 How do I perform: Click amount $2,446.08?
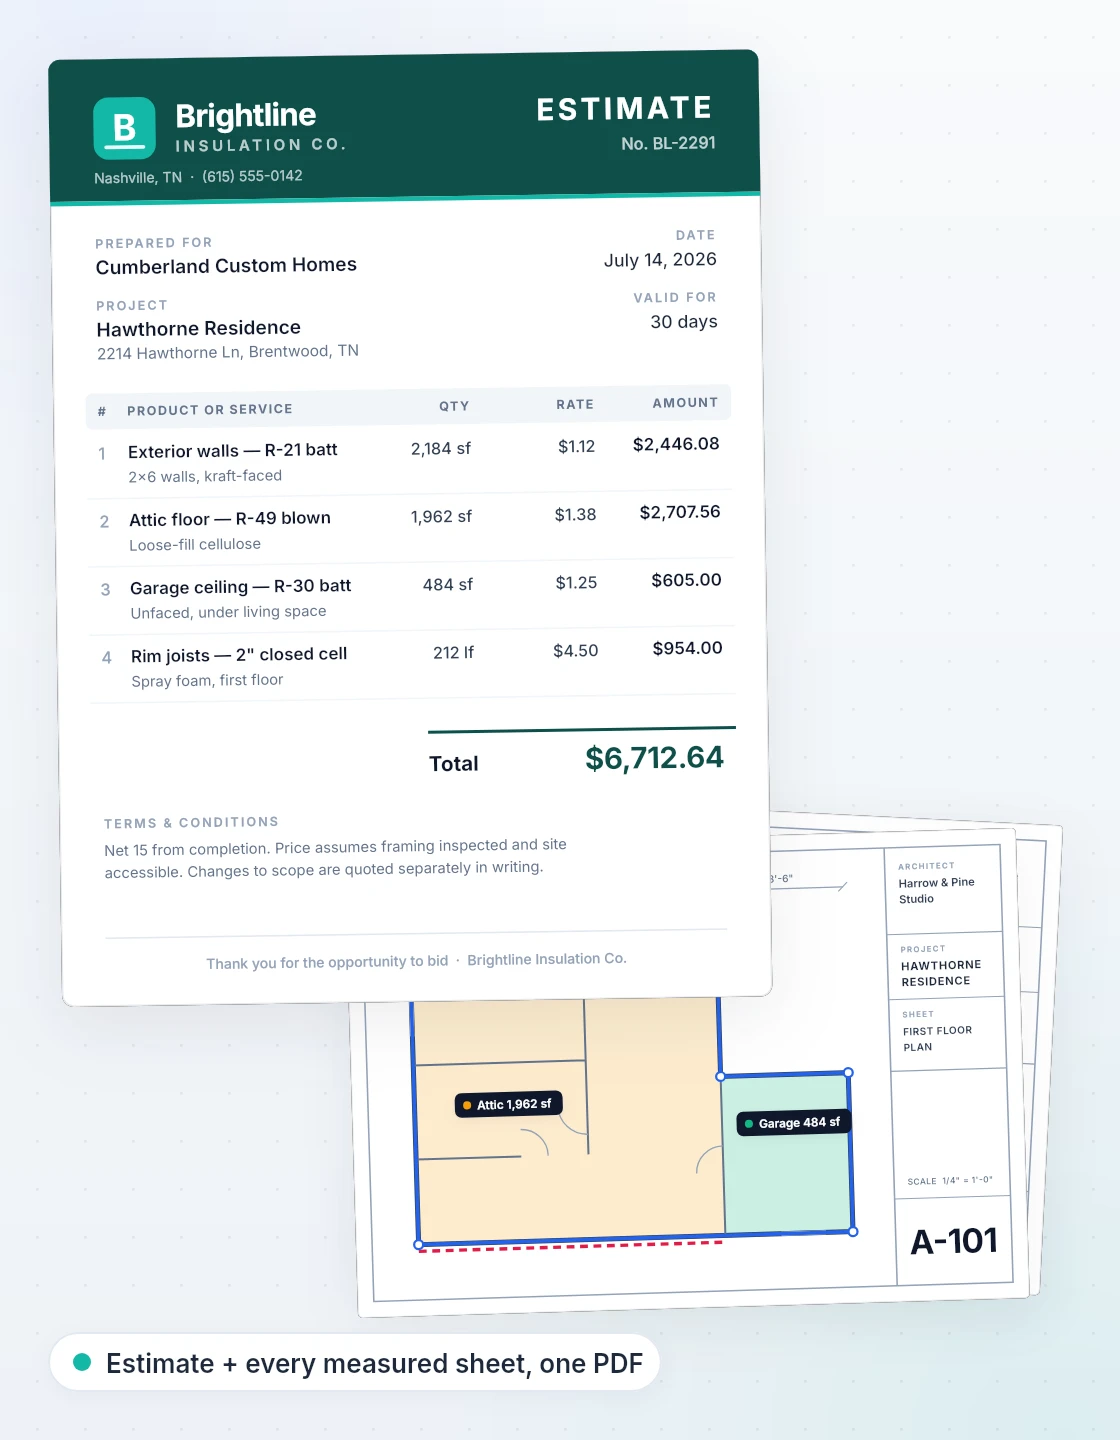click(x=676, y=444)
